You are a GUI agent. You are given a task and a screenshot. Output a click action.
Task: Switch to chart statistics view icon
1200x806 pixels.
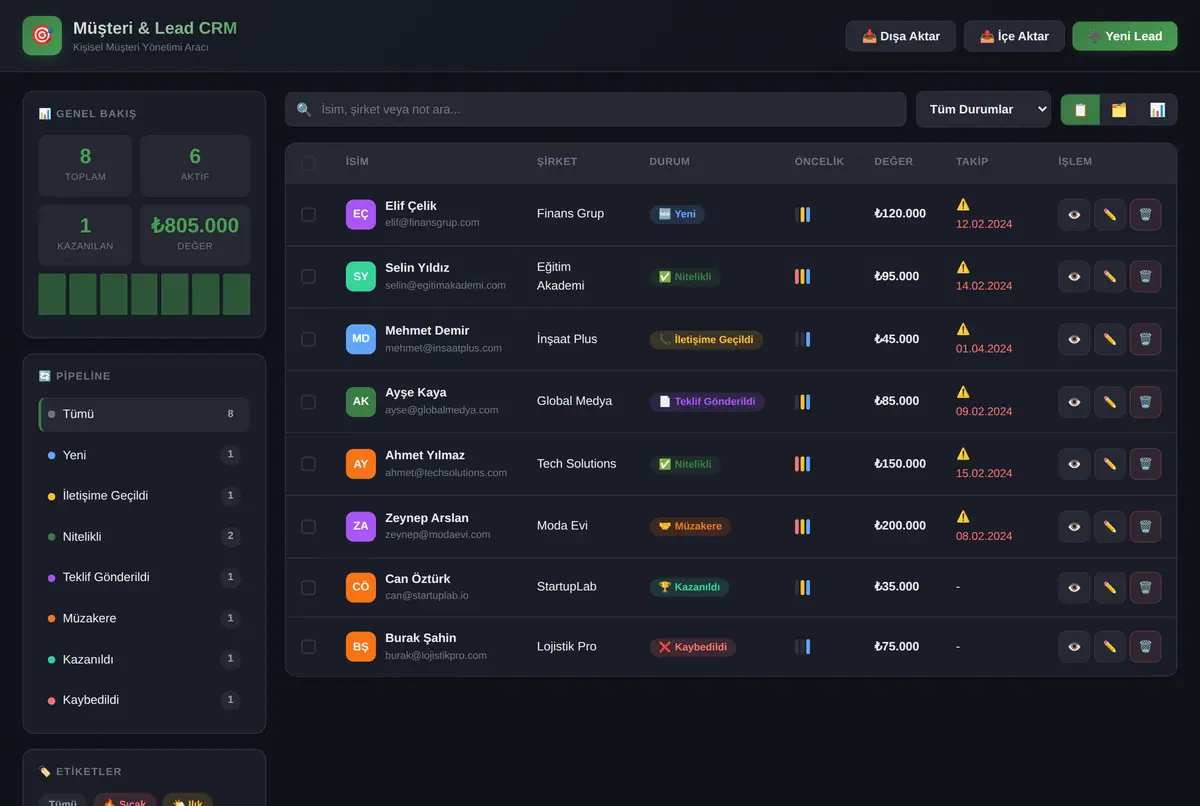(x=1157, y=109)
